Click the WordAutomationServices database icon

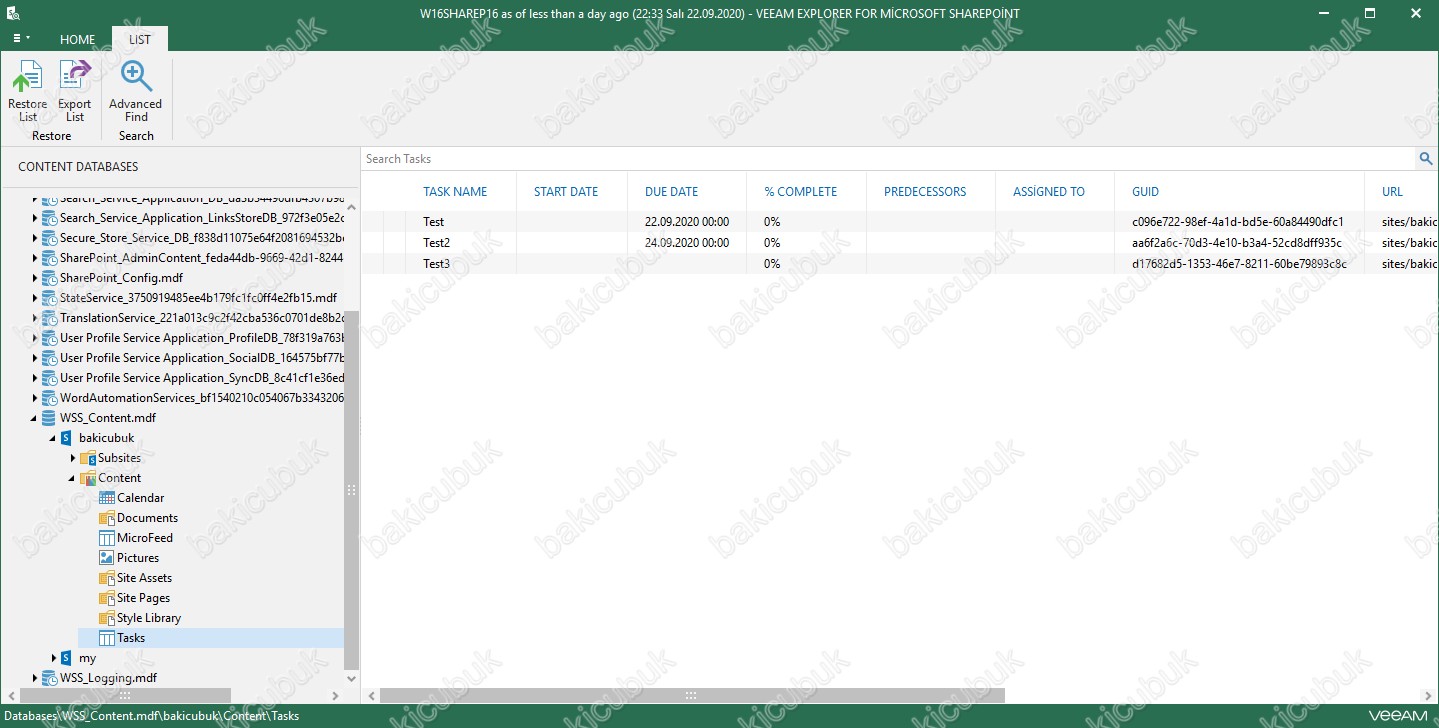[x=49, y=398]
